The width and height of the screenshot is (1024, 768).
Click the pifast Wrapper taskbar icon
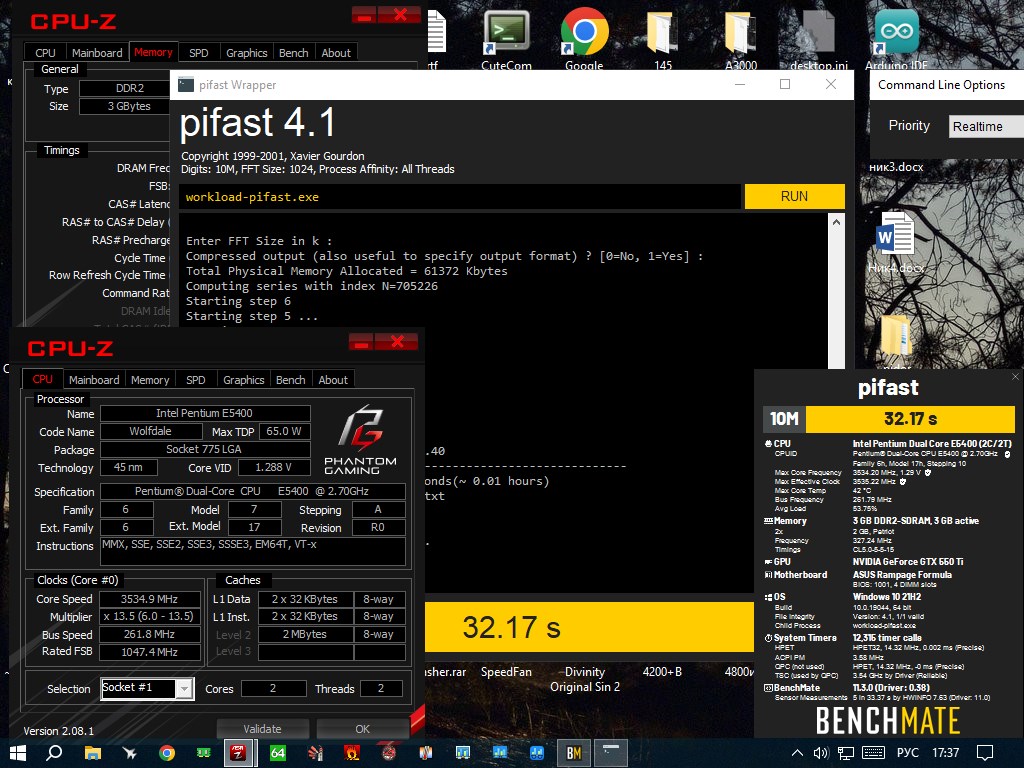point(611,753)
